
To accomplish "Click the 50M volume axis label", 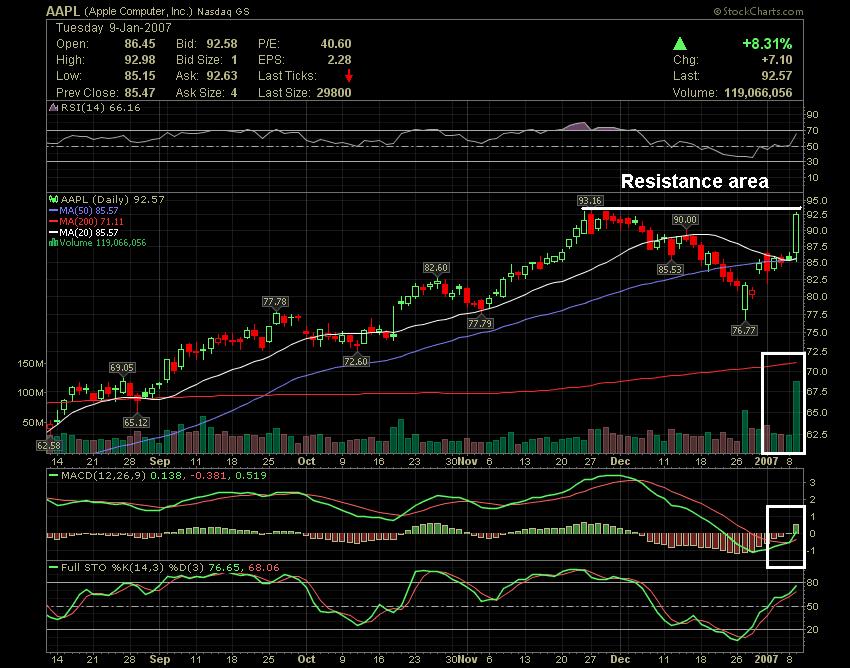I will point(33,422).
